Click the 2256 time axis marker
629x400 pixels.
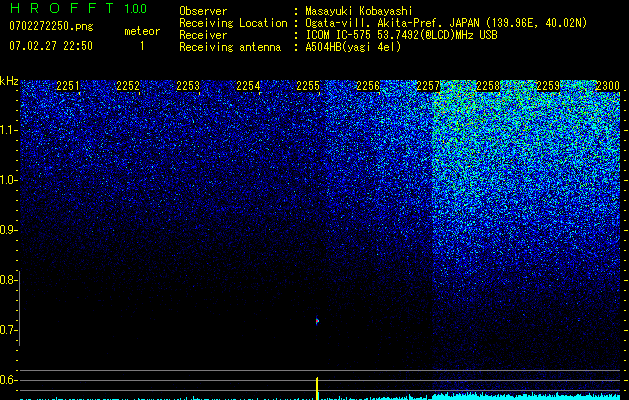(x=368, y=86)
